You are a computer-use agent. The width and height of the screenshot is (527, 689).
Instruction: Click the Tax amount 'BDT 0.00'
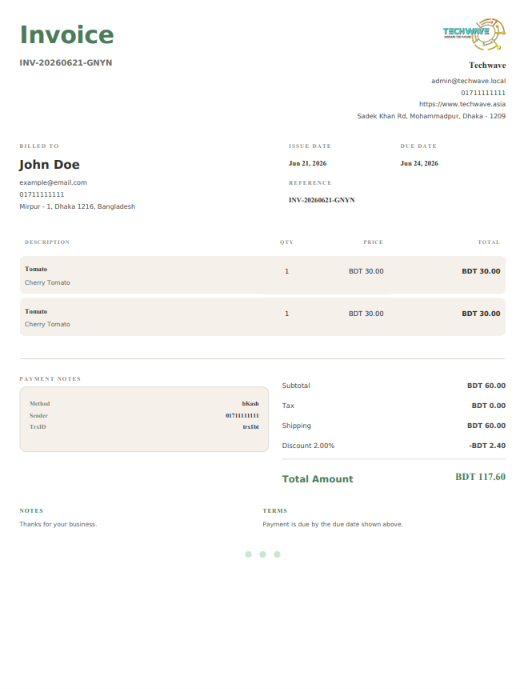coord(488,406)
